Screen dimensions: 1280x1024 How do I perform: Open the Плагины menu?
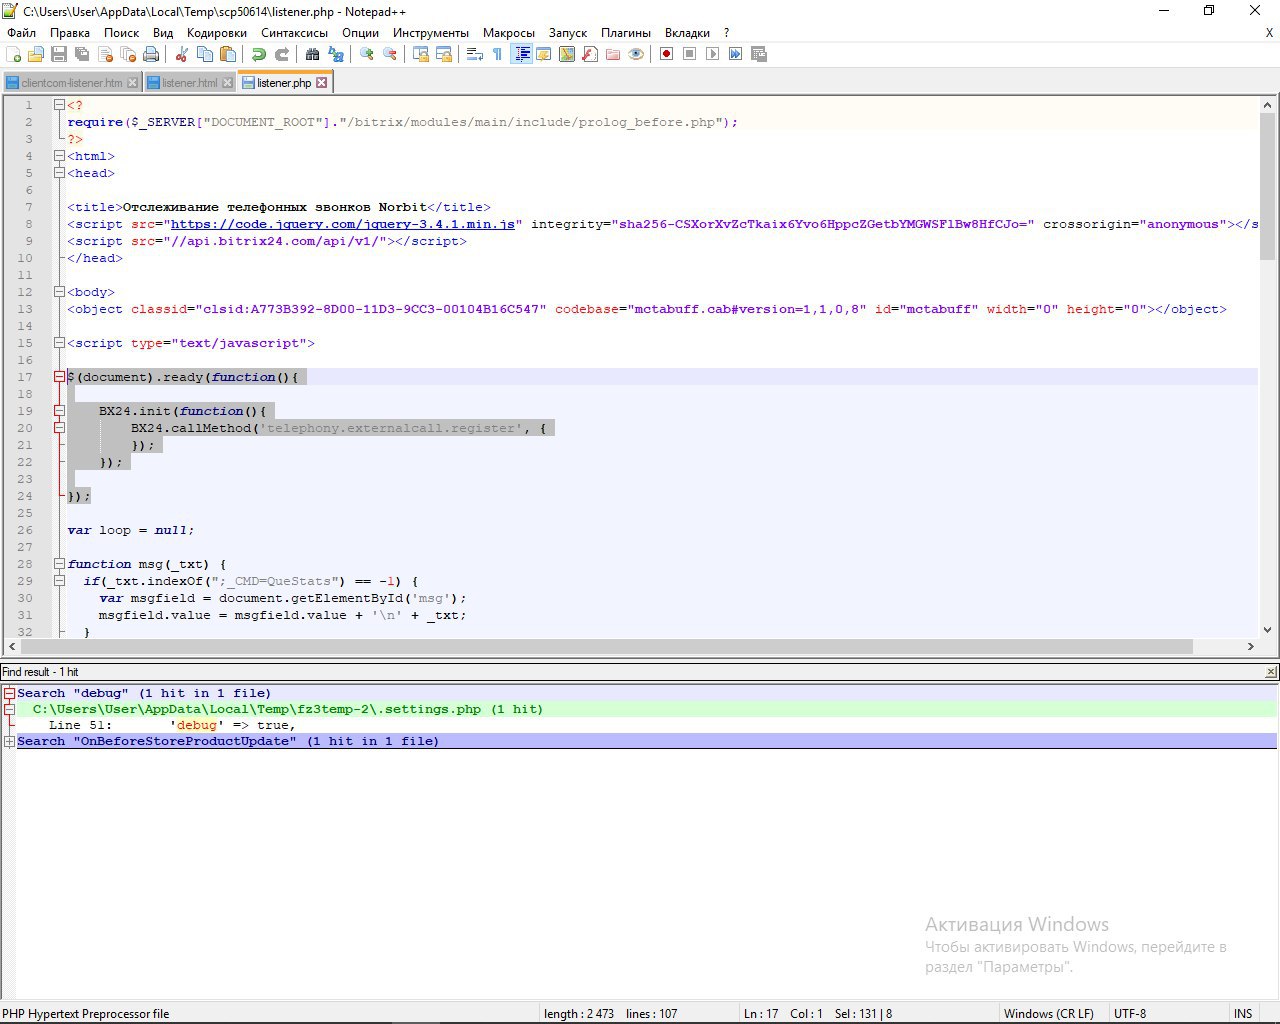626,32
